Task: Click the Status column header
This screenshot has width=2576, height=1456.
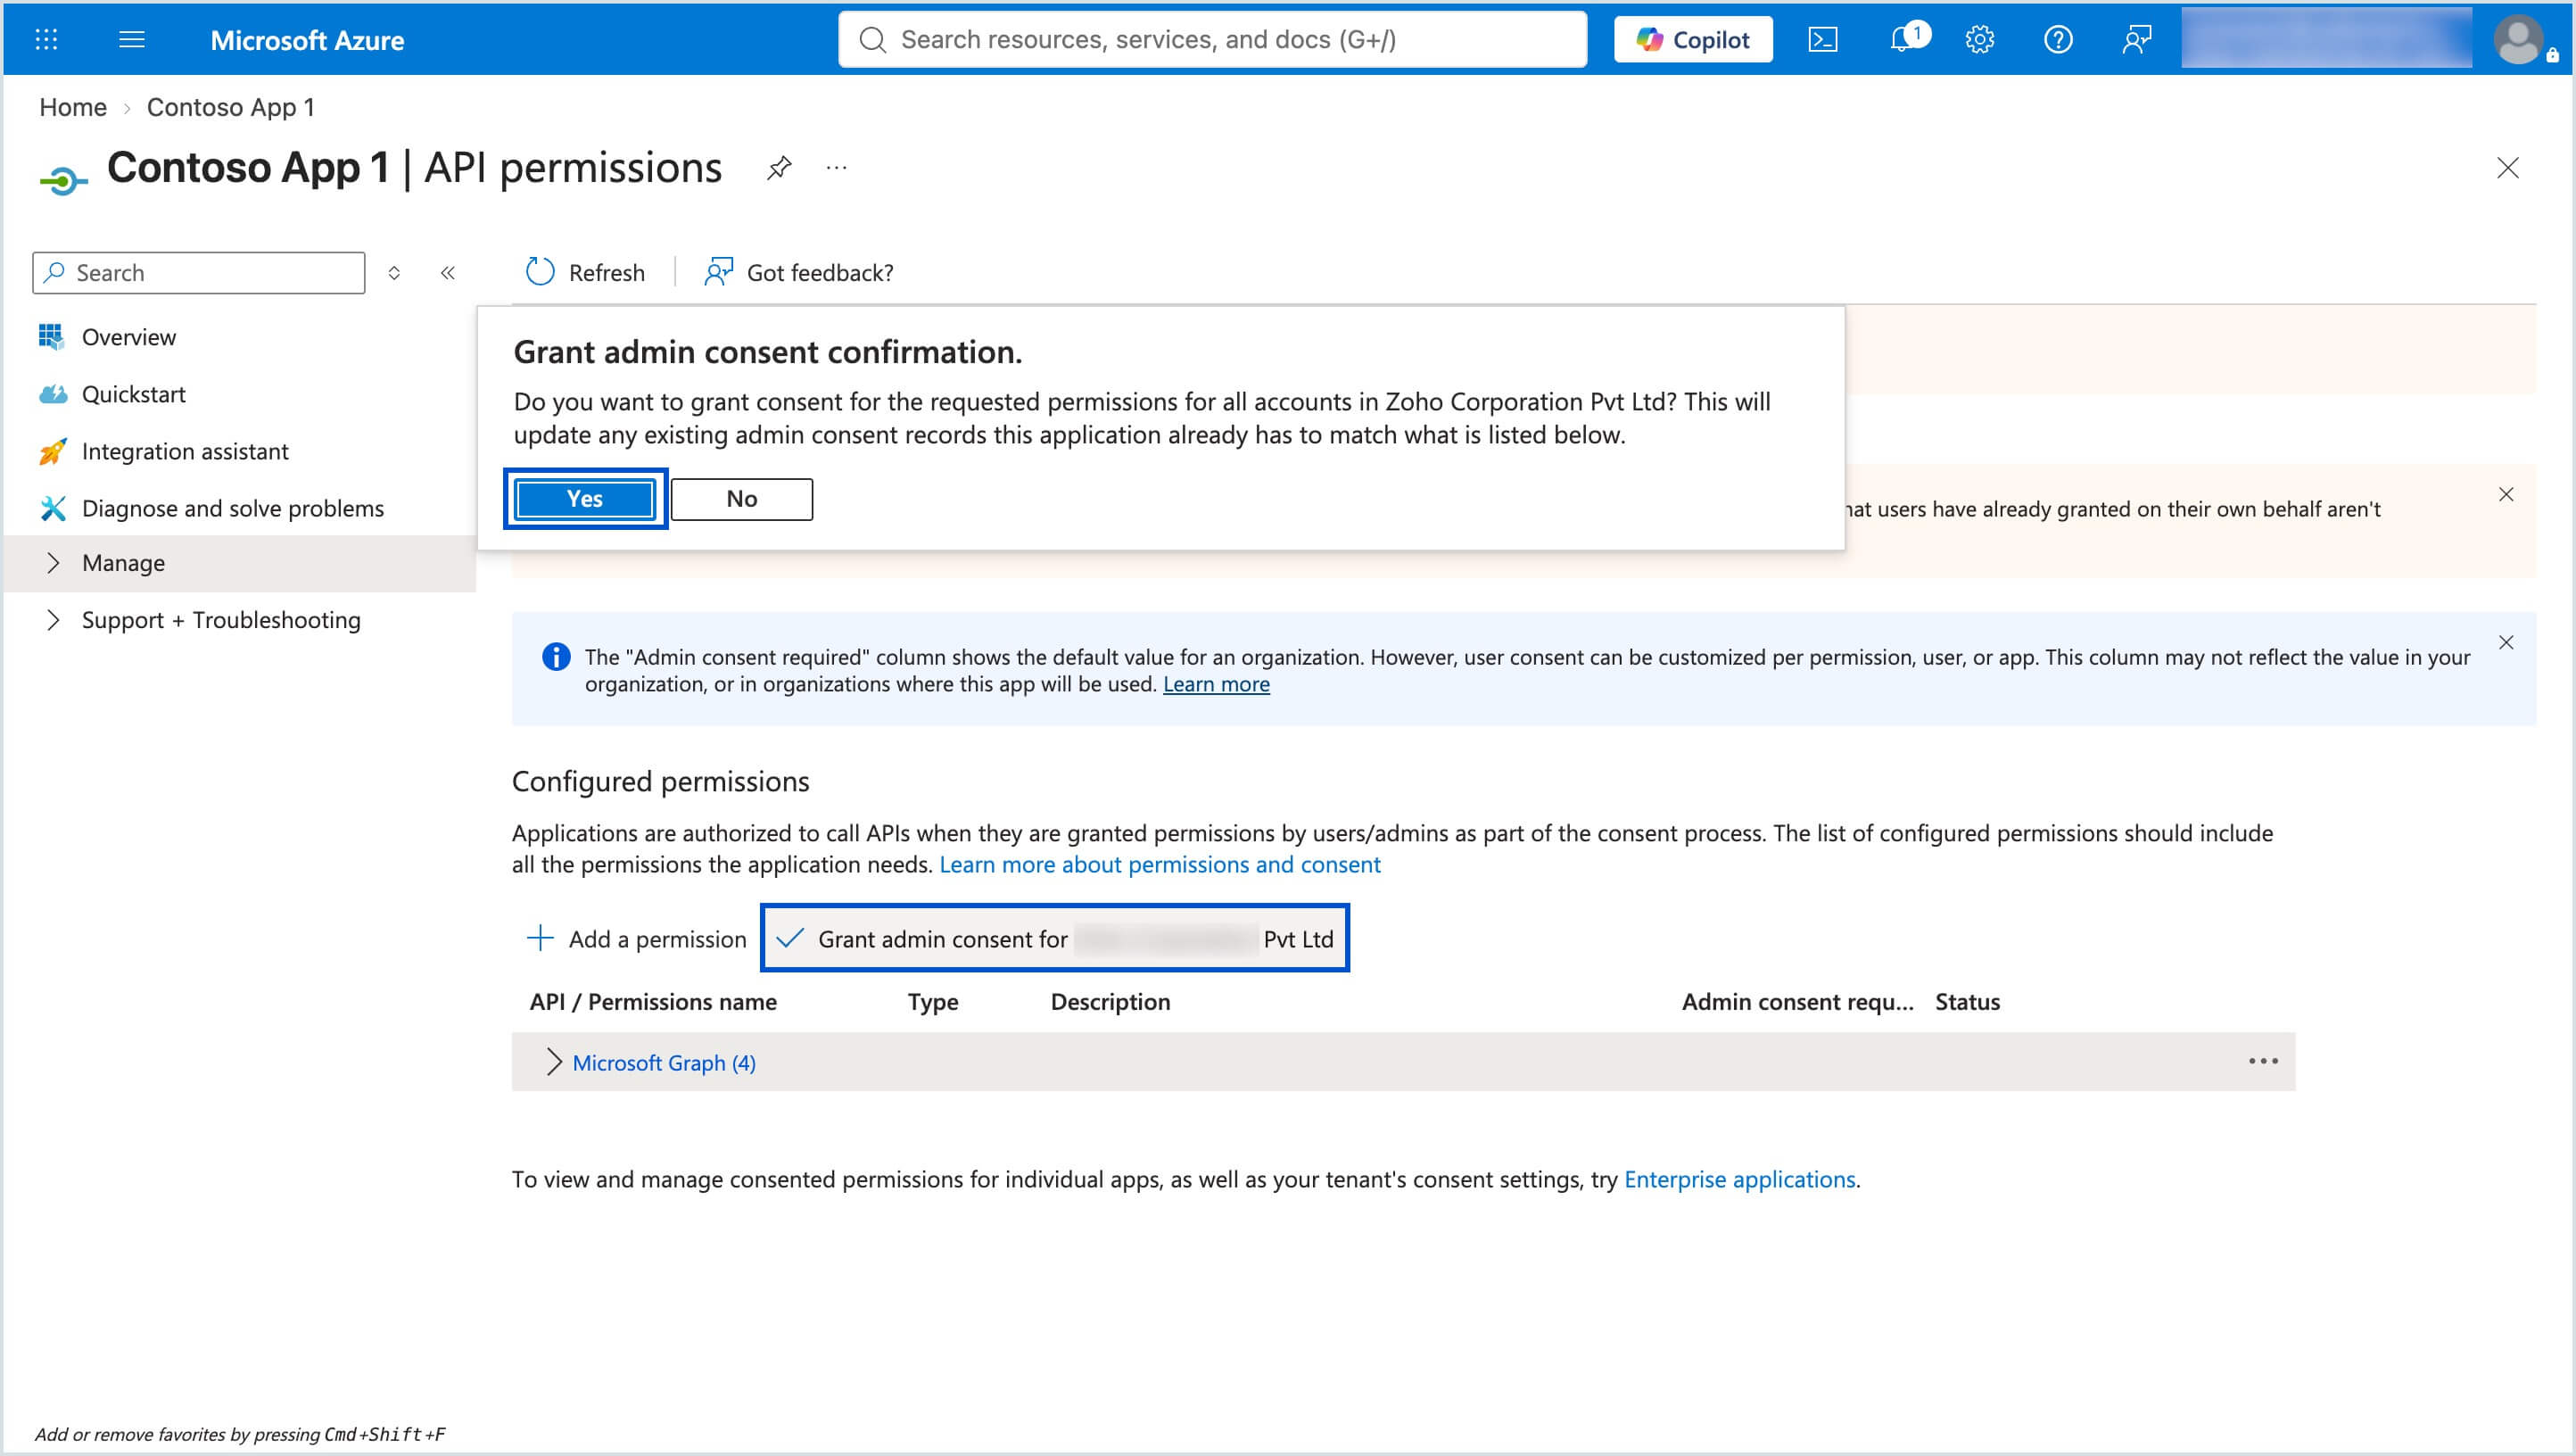Action: [x=1967, y=1002]
